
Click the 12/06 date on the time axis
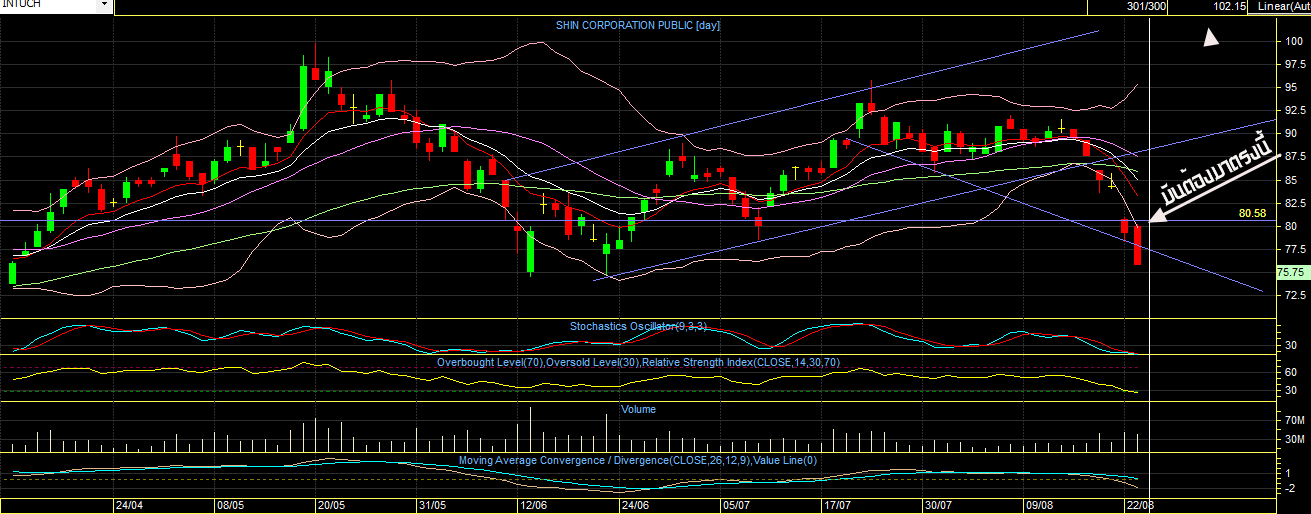tap(534, 505)
